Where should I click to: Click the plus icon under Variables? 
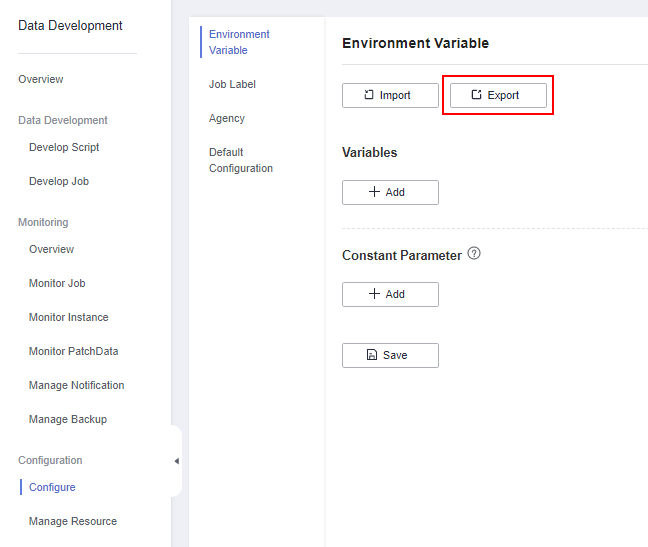click(x=374, y=192)
